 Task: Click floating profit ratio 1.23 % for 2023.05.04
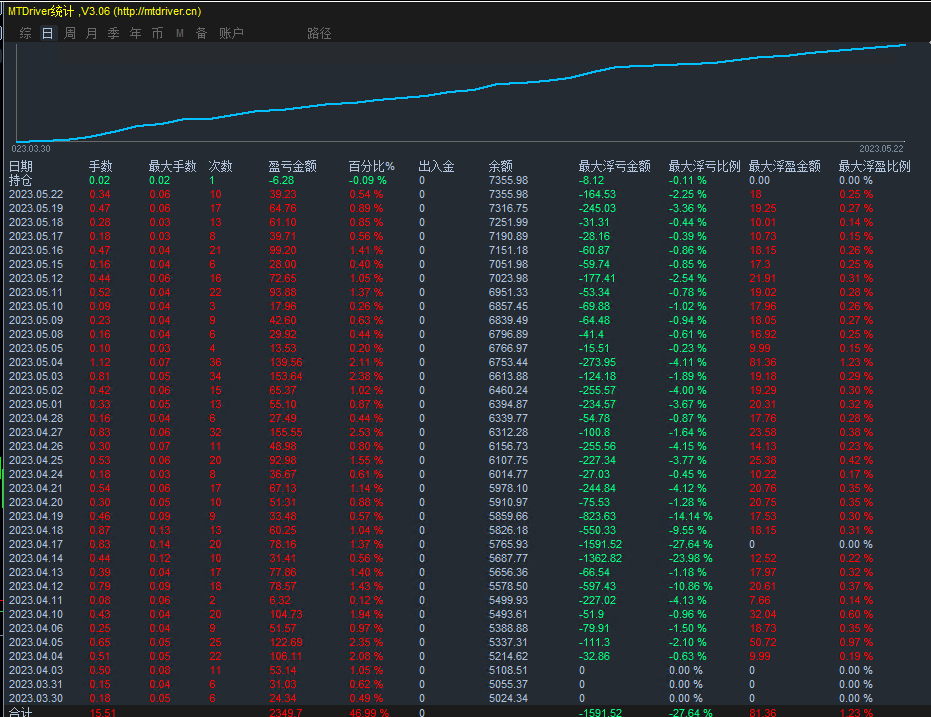coord(856,362)
